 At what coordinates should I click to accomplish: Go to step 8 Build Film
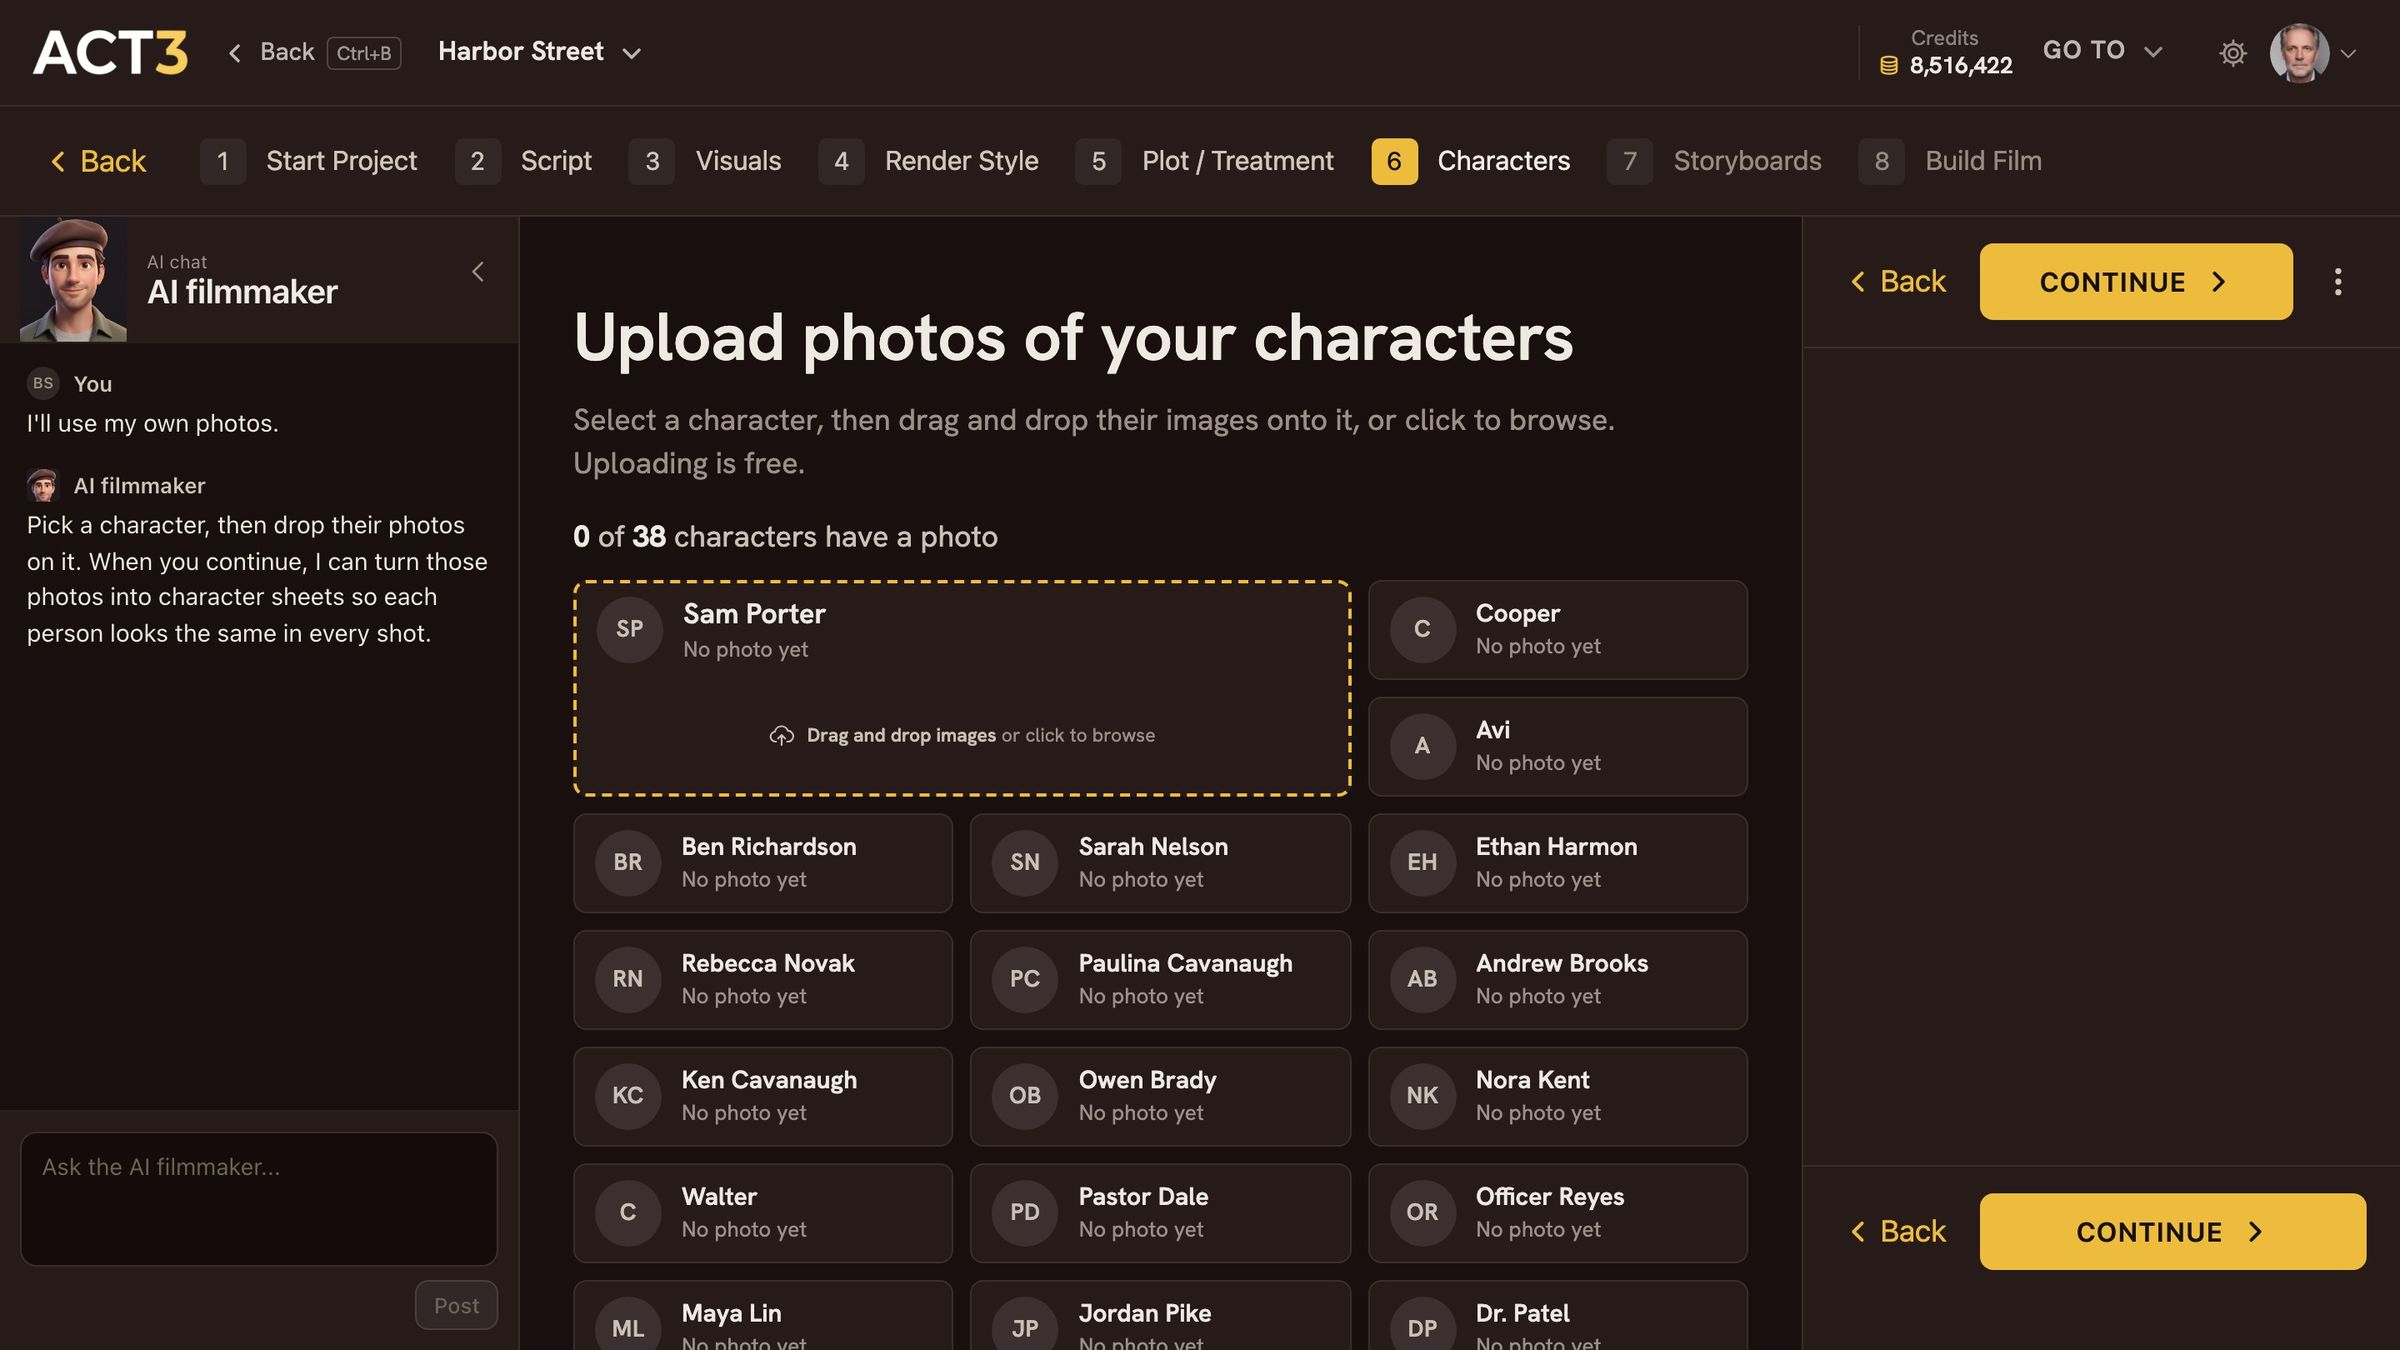click(x=1950, y=161)
